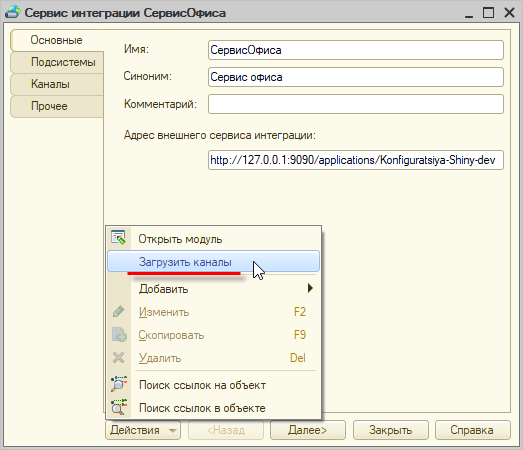Click the Copy document icon

tap(119, 335)
